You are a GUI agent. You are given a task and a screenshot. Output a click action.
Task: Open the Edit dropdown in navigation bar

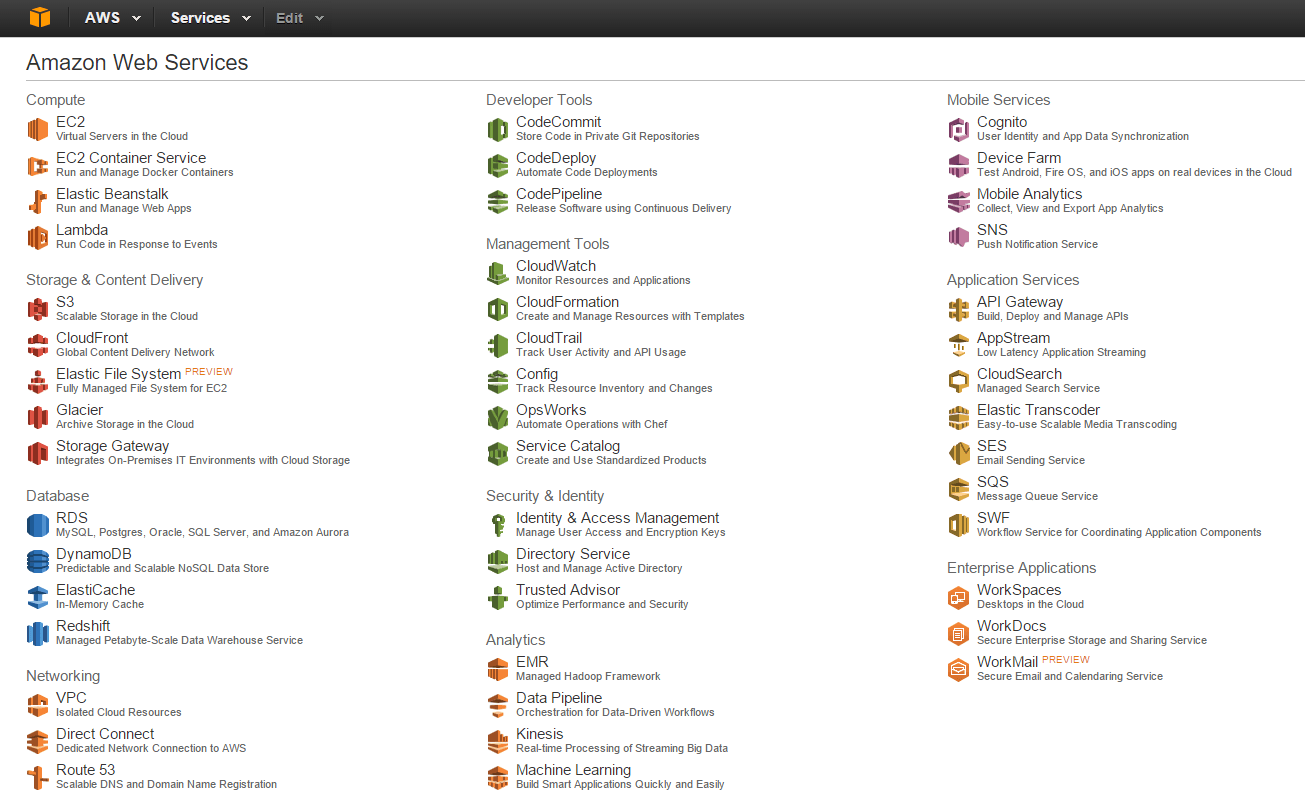[x=300, y=18]
